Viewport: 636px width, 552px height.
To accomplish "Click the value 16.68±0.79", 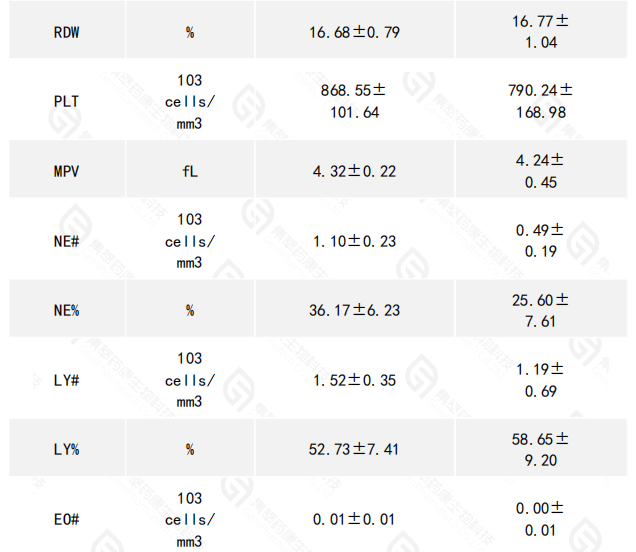I will (x=354, y=32).
